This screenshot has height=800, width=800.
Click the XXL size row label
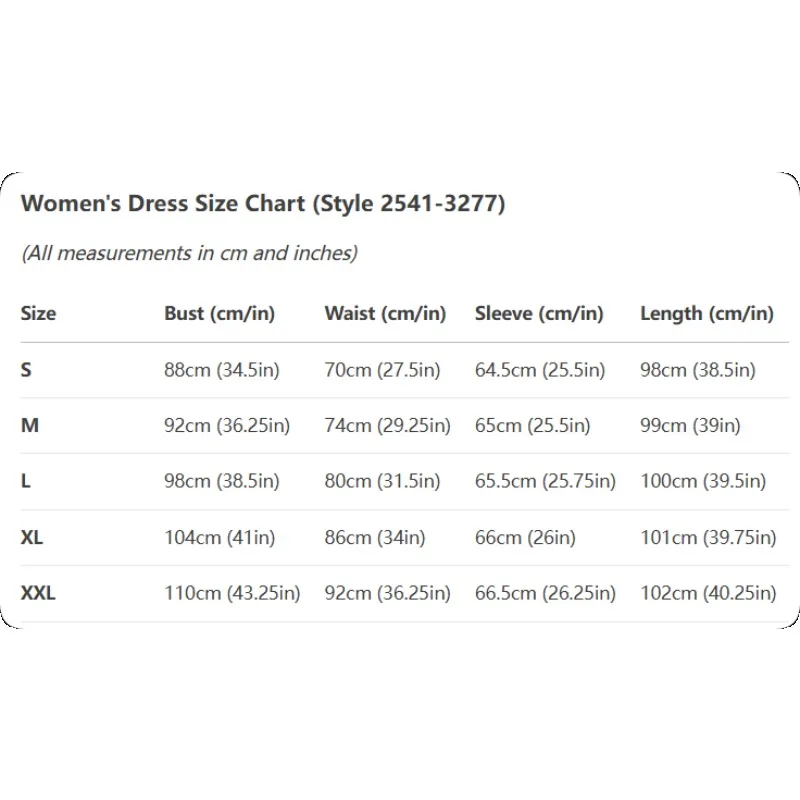pos(38,593)
